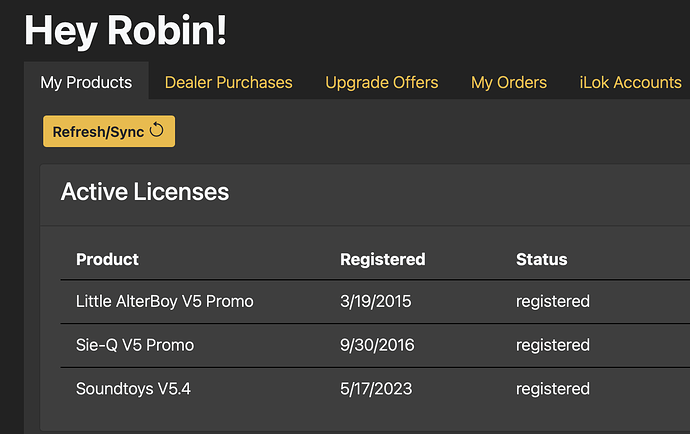
Task: Click the Soundtoys V5.4 registered status
Action: pyautogui.click(x=552, y=389)
